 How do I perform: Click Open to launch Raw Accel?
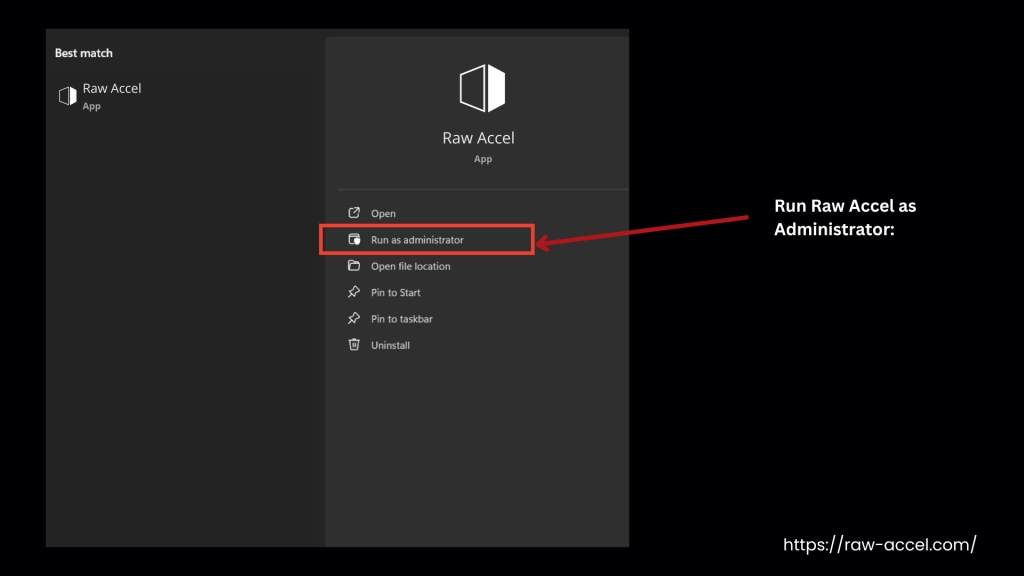click(385, 212)
